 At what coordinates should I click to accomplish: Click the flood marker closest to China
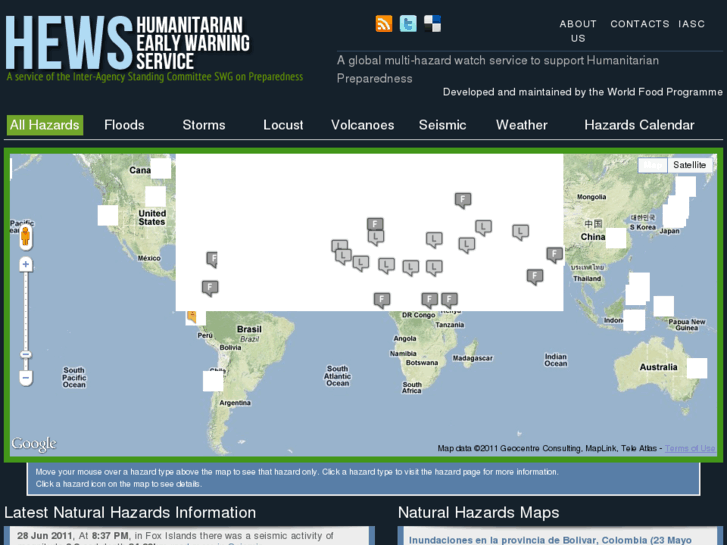point(555,255)
